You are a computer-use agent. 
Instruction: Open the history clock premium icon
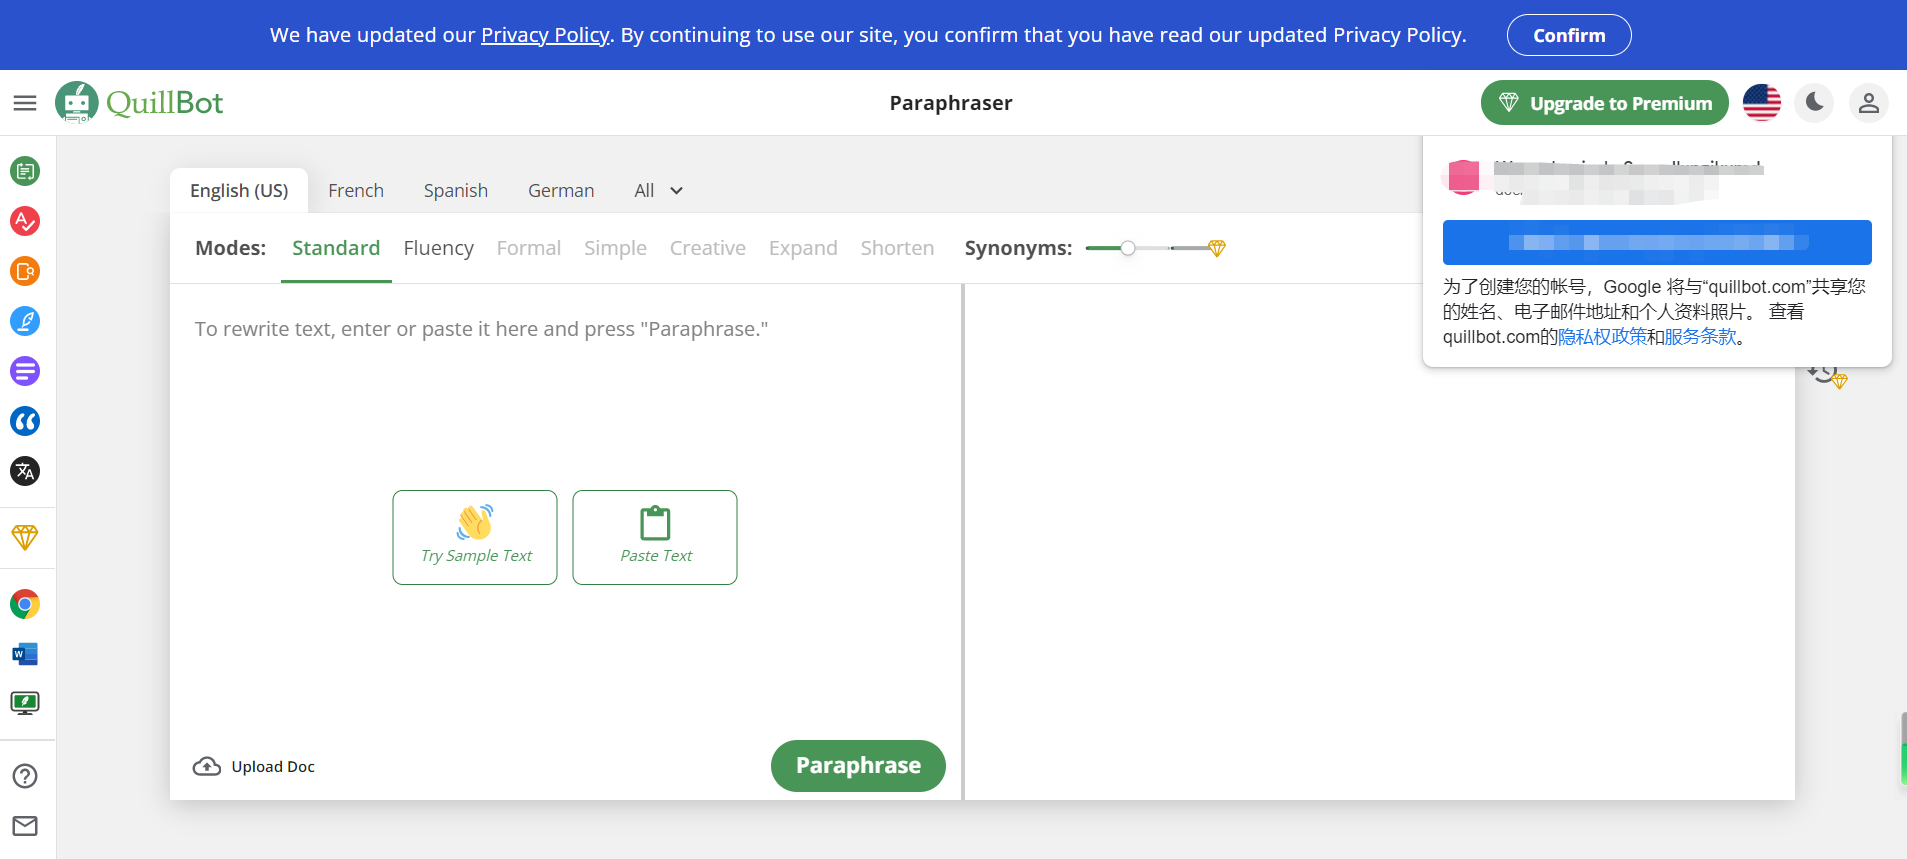1827,376
